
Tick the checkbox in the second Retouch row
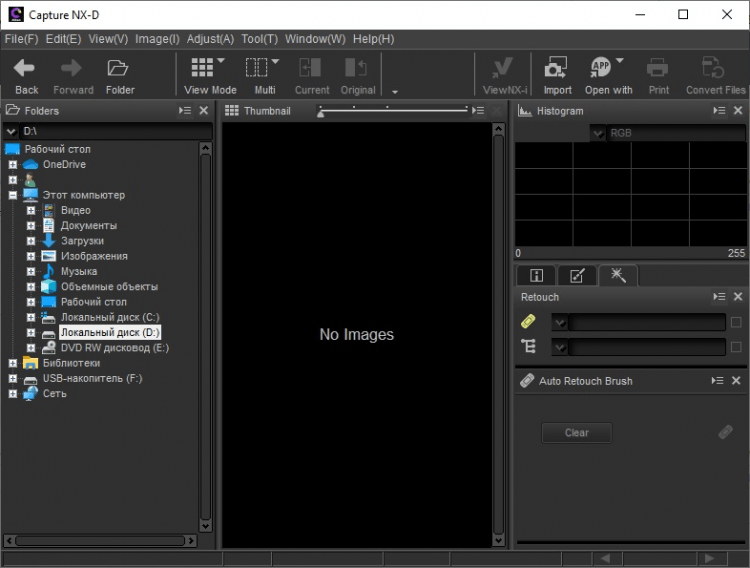[736, 347]
